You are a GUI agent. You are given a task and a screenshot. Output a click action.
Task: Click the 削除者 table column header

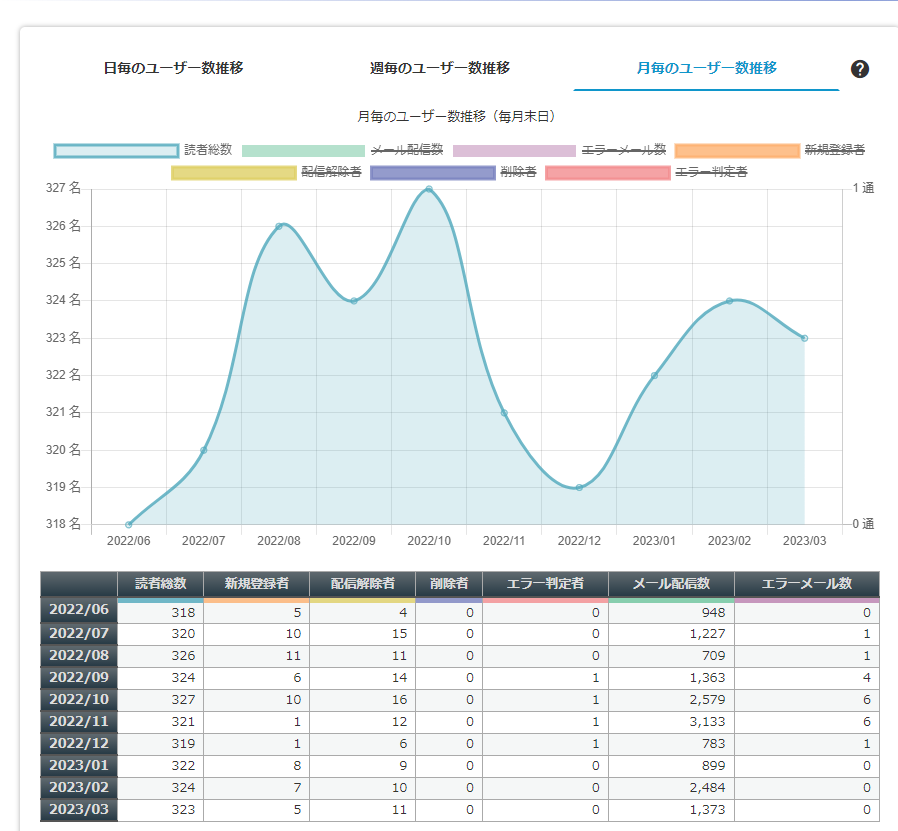[449, 584]
